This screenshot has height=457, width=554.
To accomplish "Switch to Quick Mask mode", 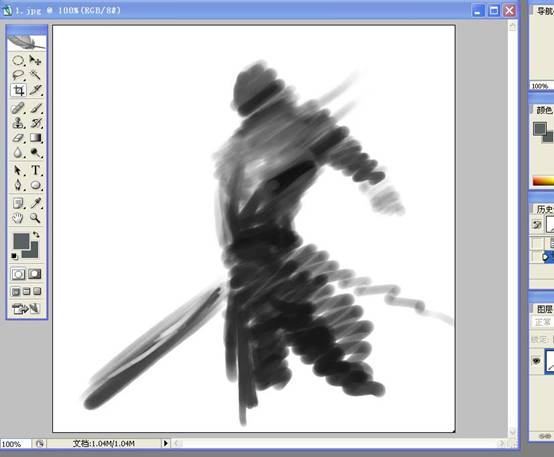I will point(35,274).
